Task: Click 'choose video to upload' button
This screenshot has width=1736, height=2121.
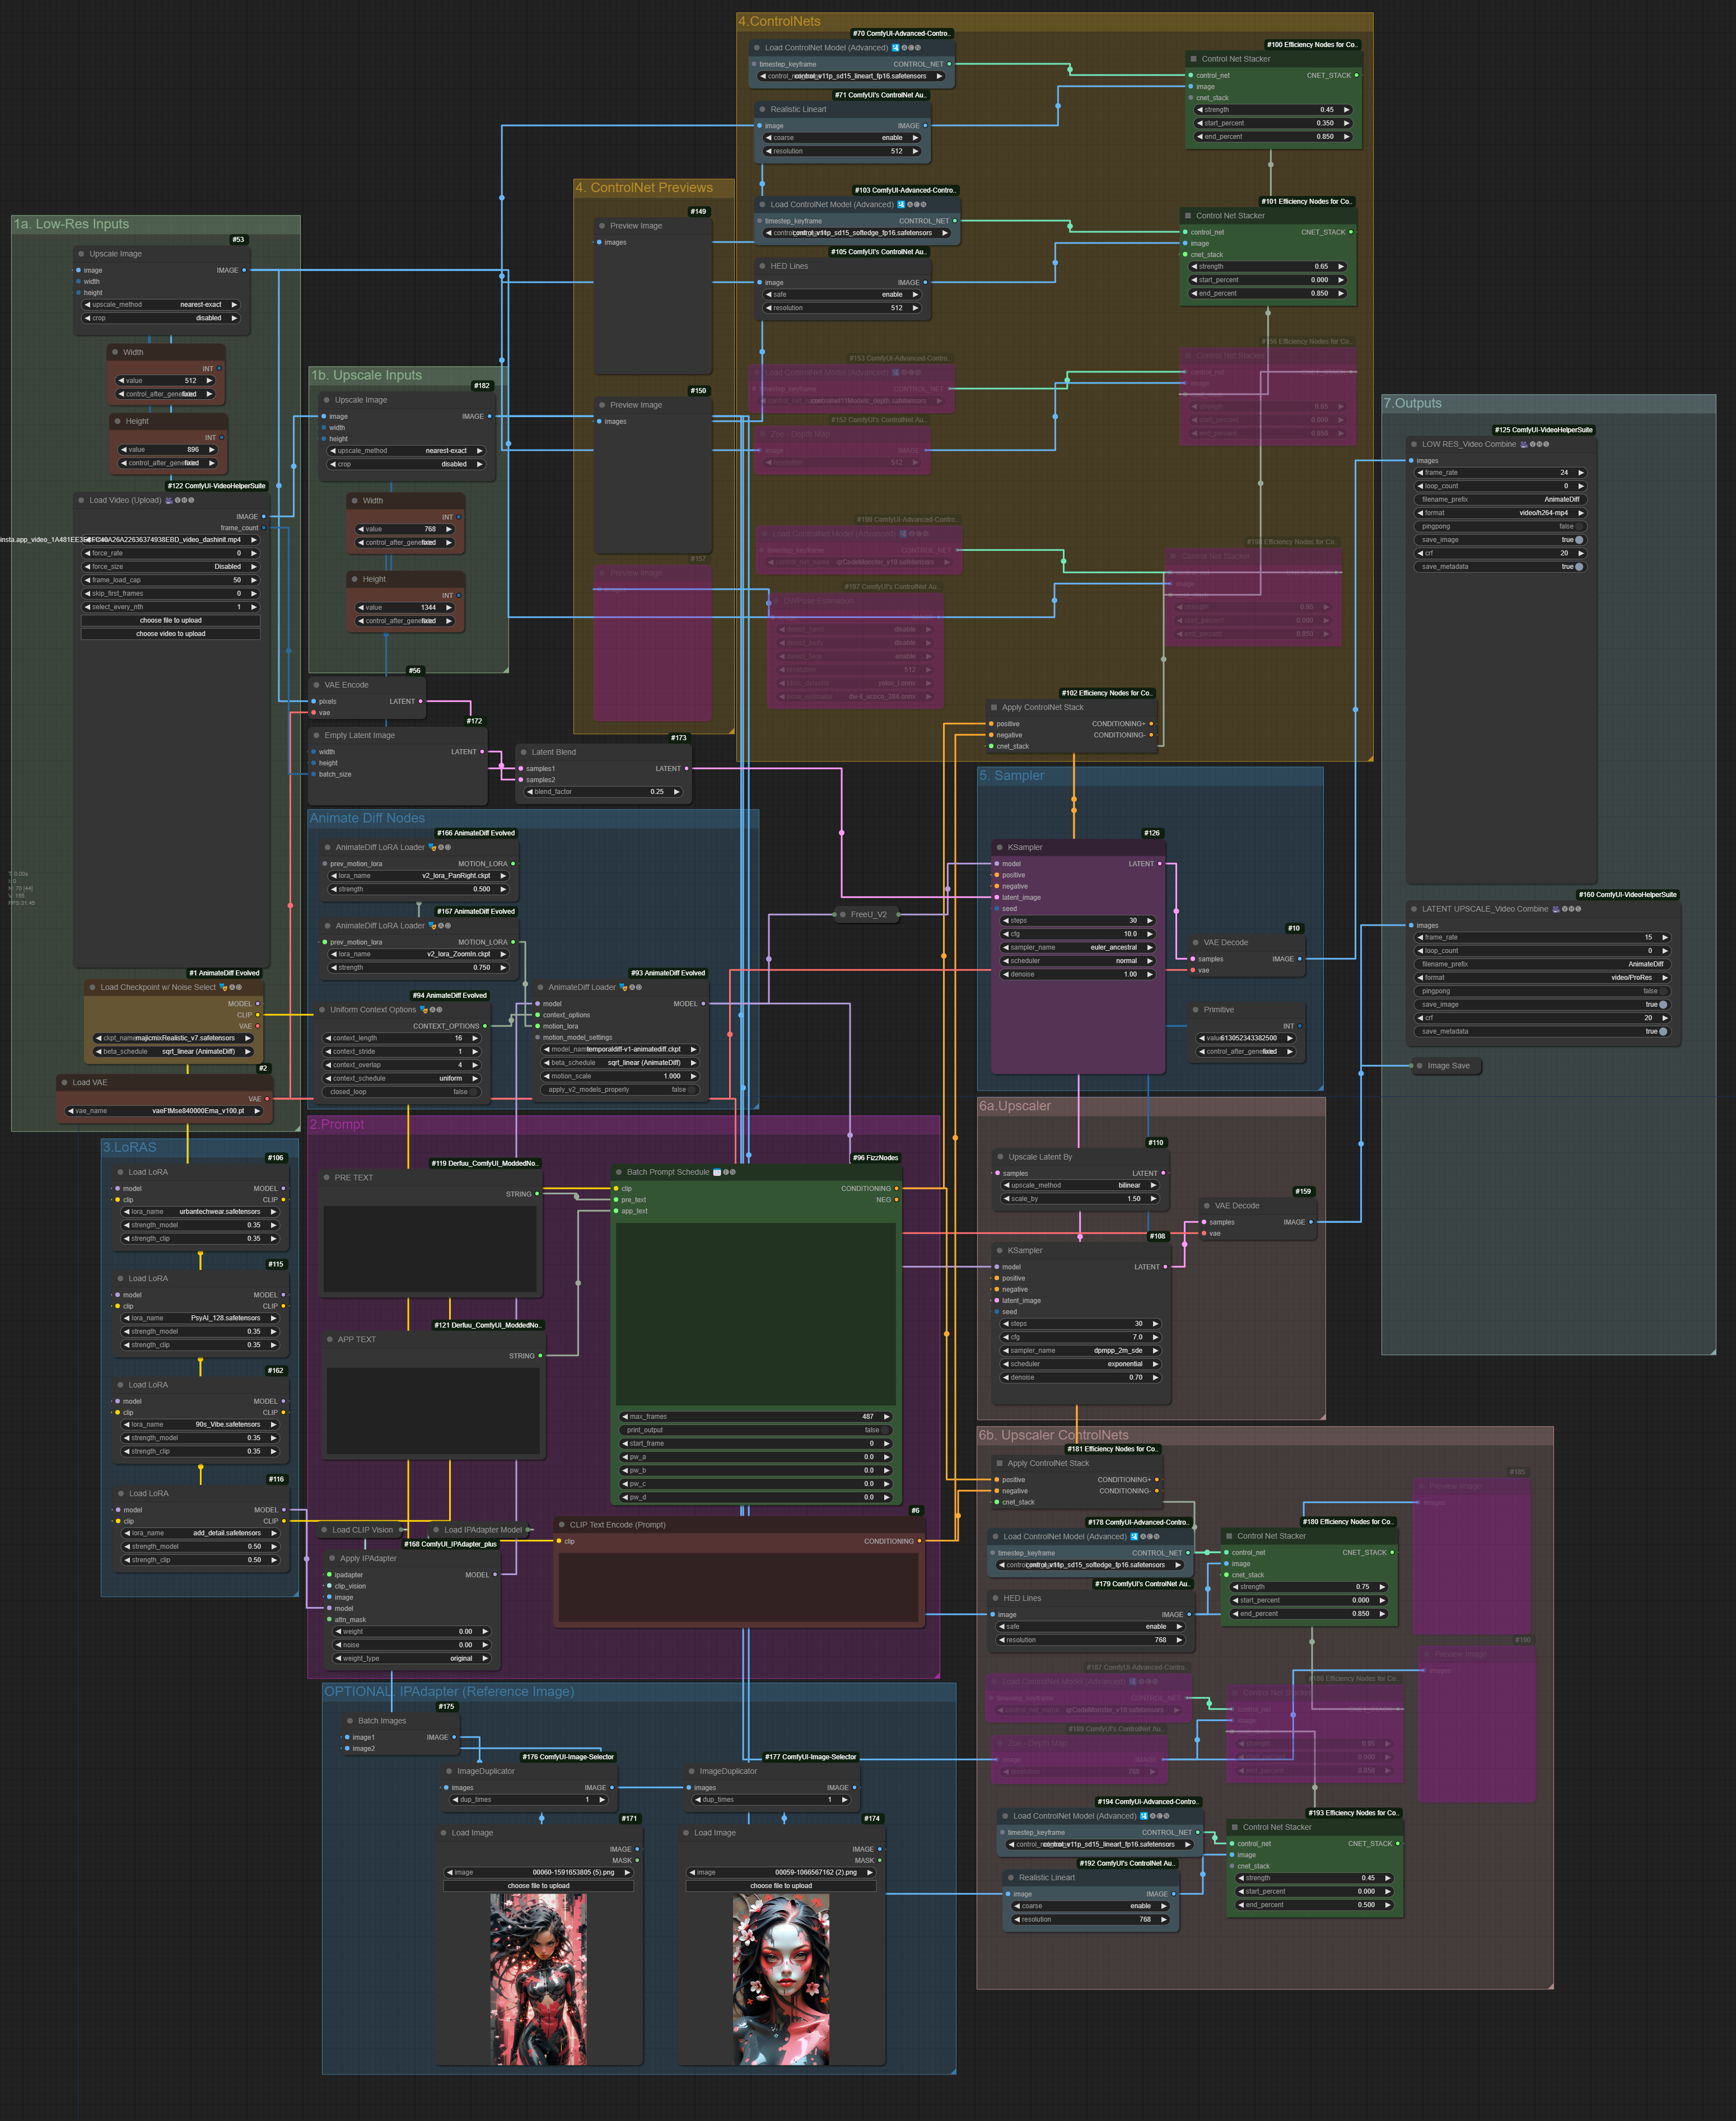Action: (x=170, y=633)
